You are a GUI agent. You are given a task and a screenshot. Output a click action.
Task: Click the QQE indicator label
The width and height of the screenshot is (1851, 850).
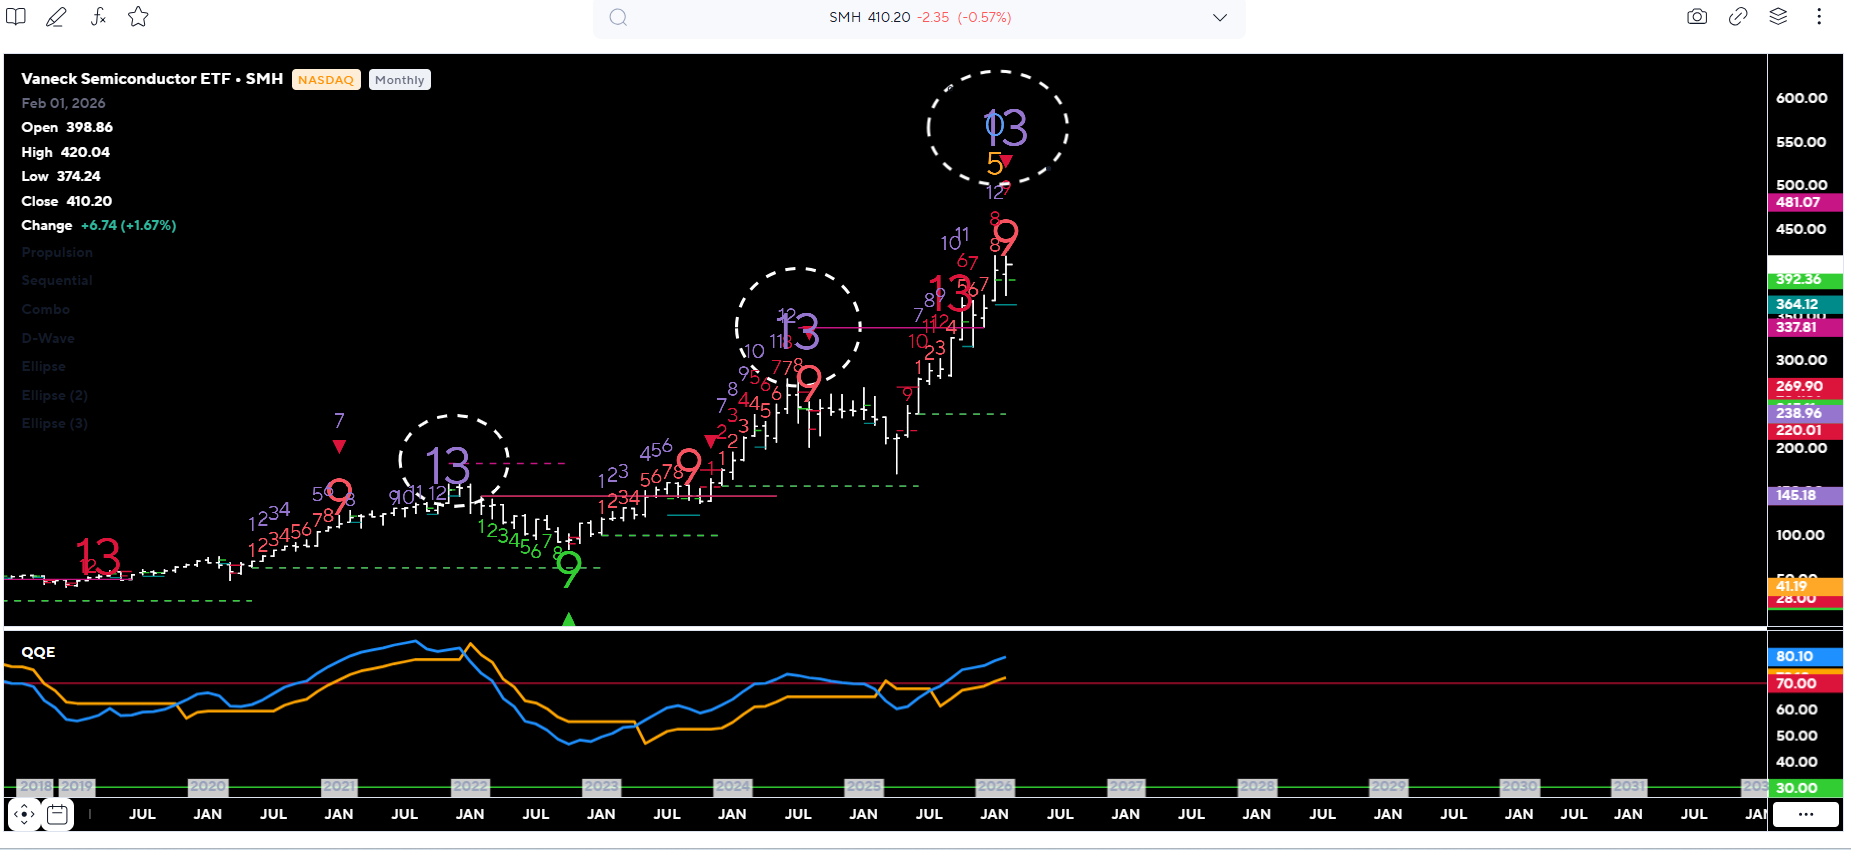click(39, 652)
